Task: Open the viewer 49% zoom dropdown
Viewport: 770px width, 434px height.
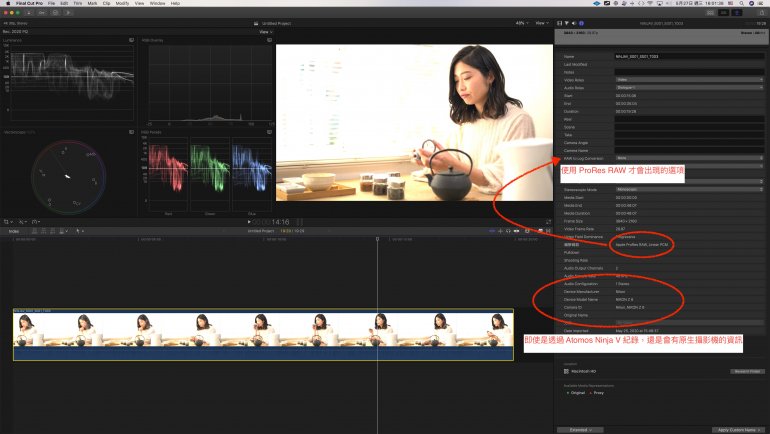Action: tap(522, 21)
